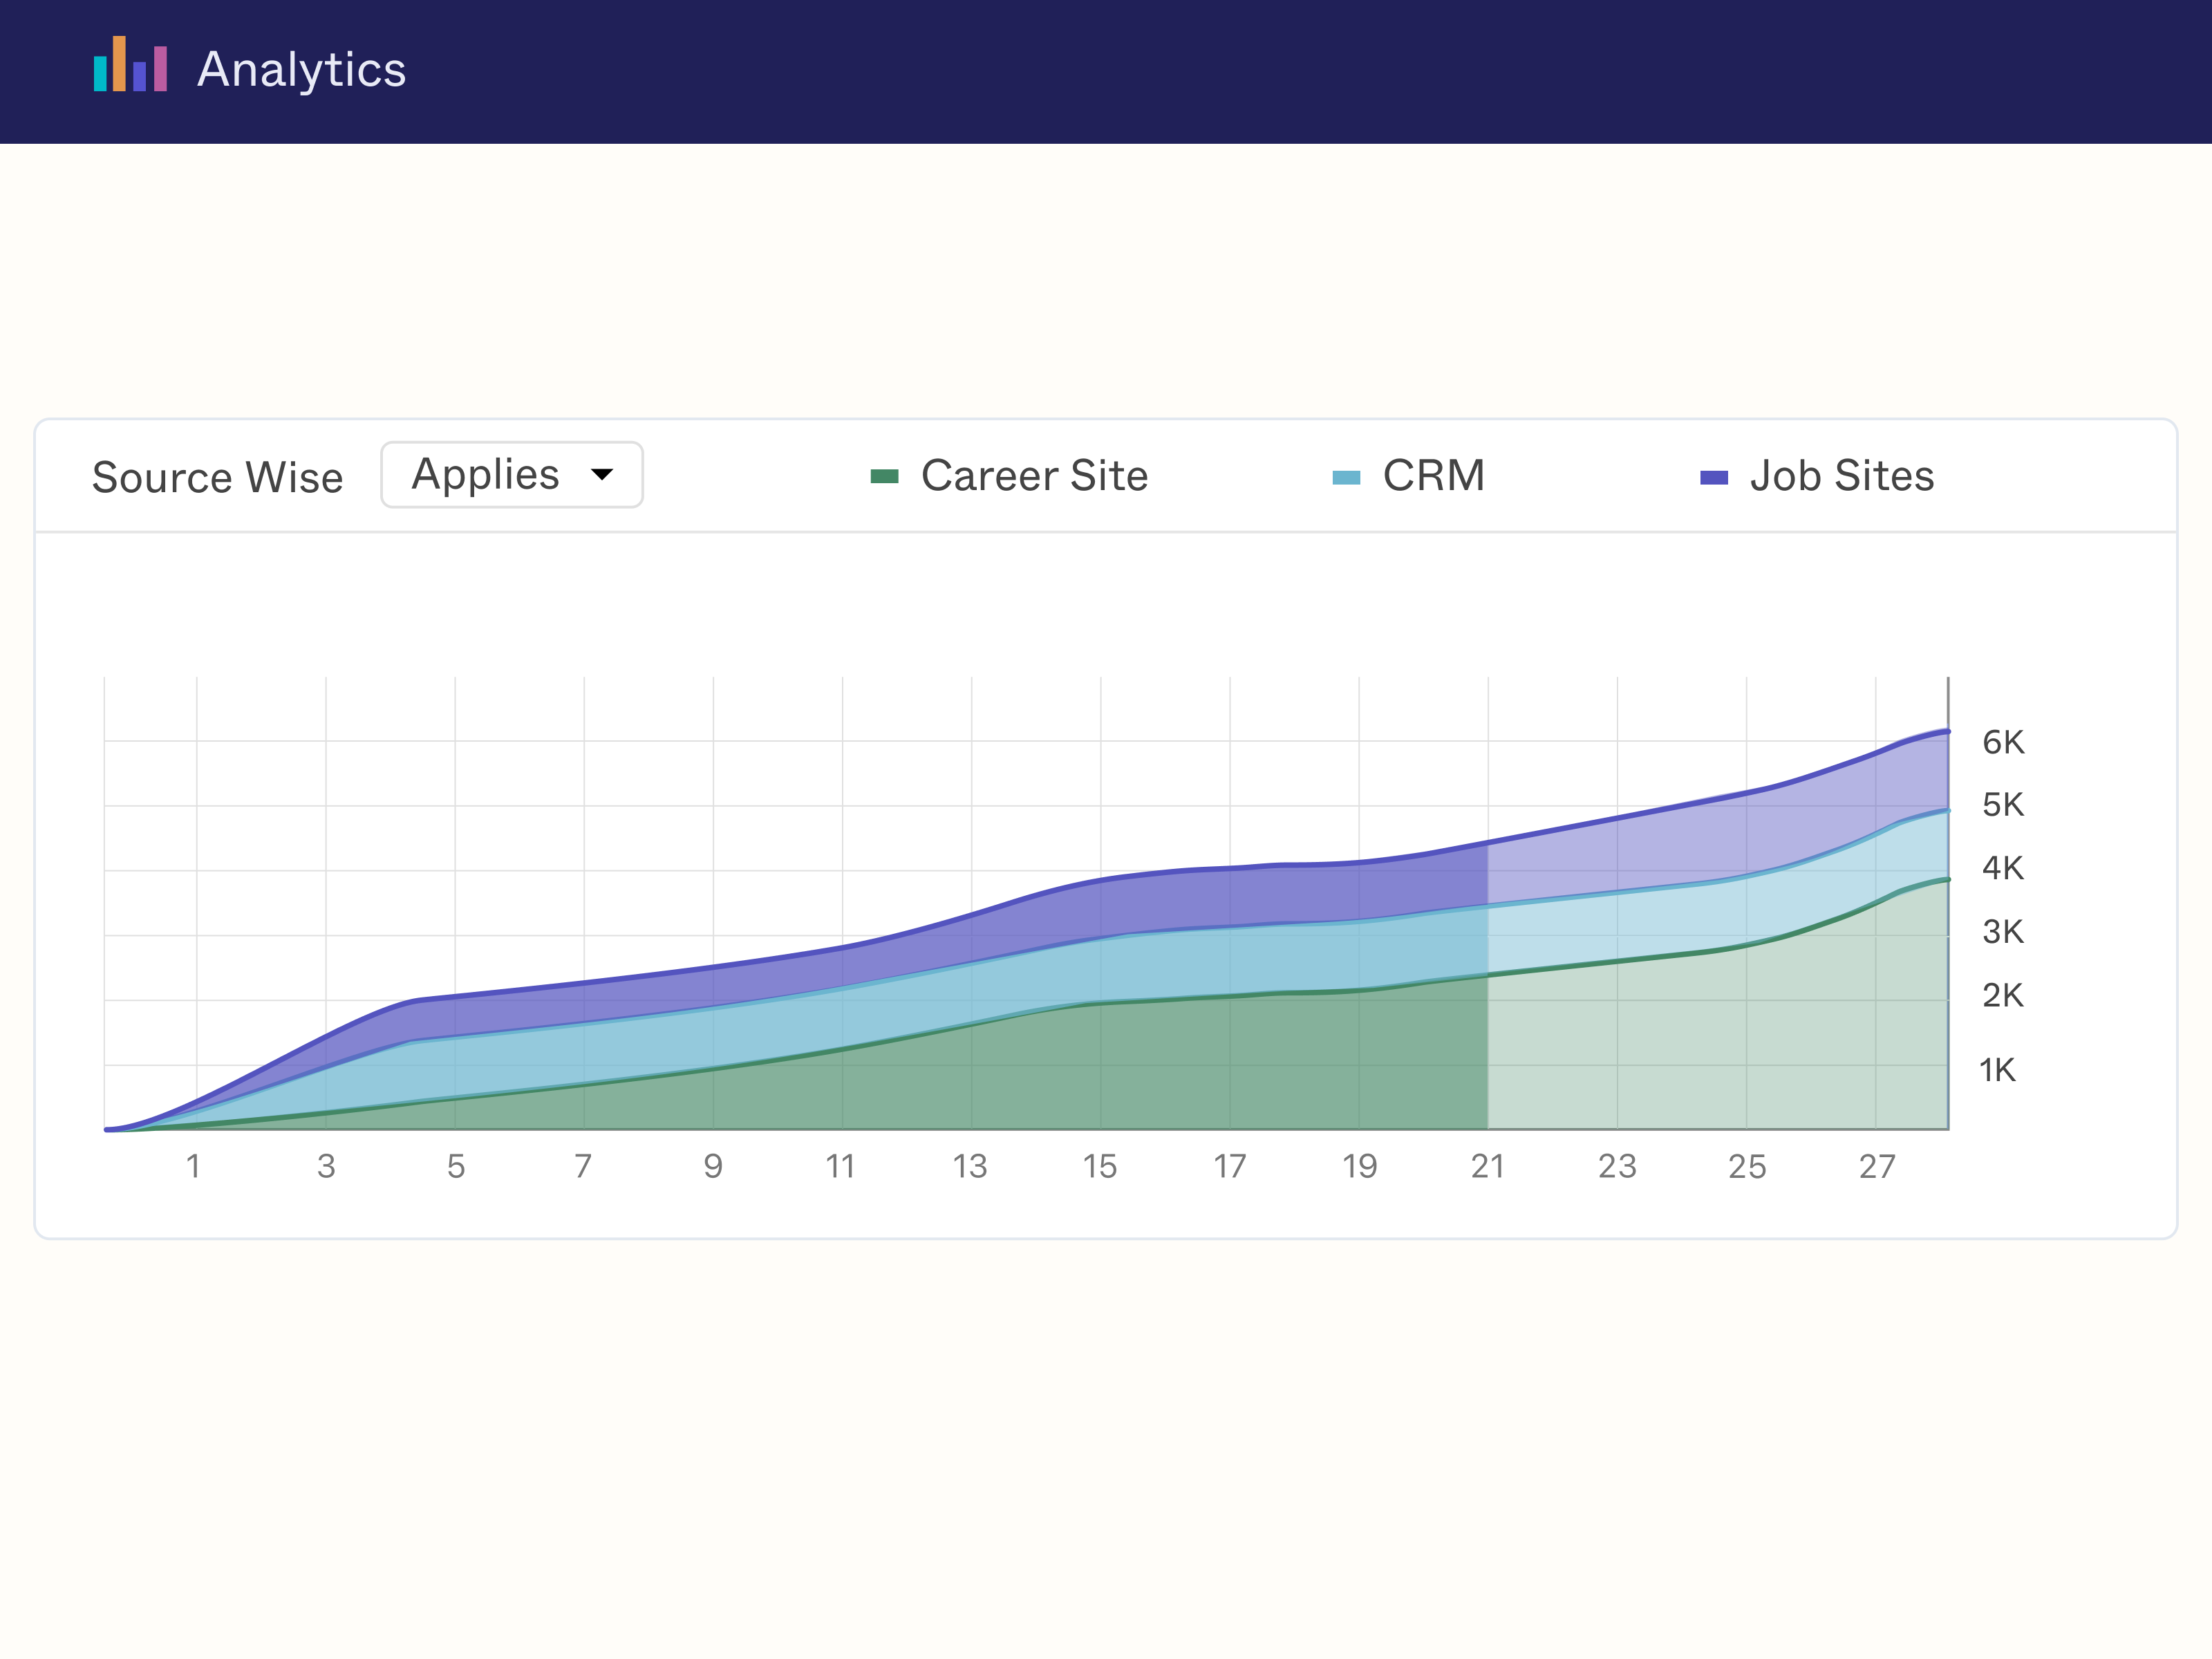
Task: Click the purple Job Sites legend swatch
Action: click(1714, 478)
